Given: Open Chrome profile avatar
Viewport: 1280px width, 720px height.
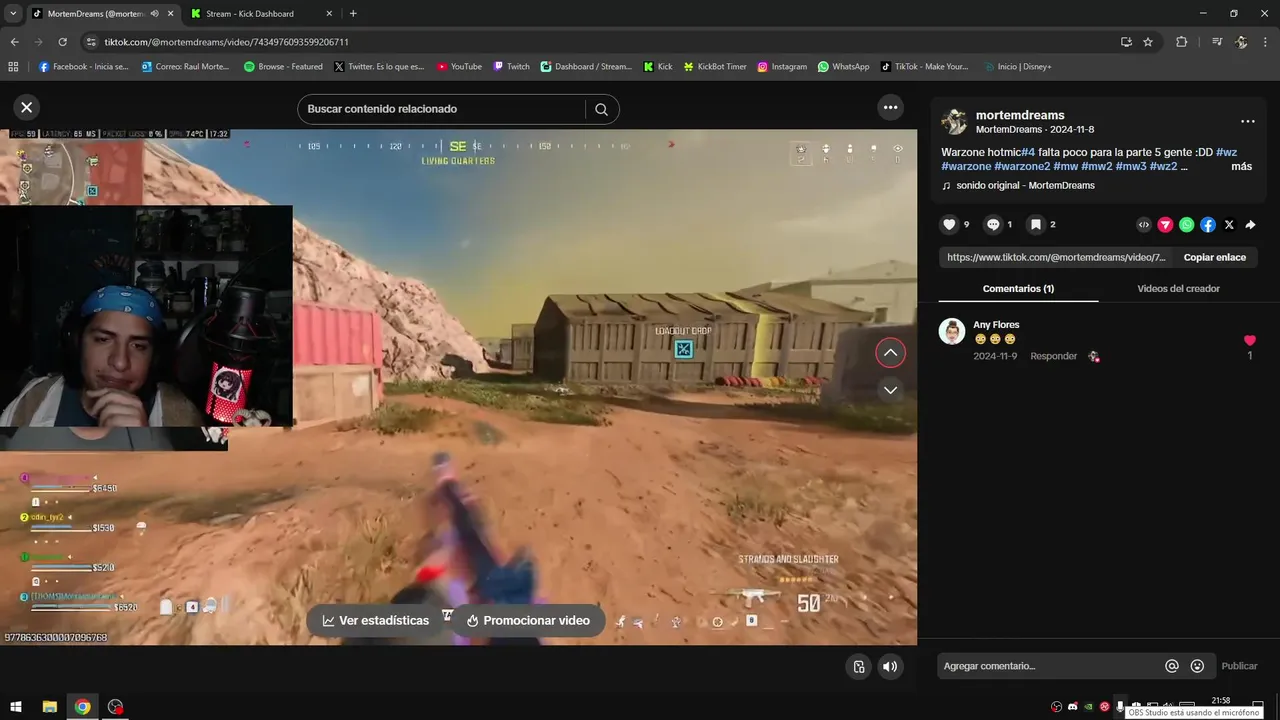Looking at the screenshot, I should (x=1241, y=42).
